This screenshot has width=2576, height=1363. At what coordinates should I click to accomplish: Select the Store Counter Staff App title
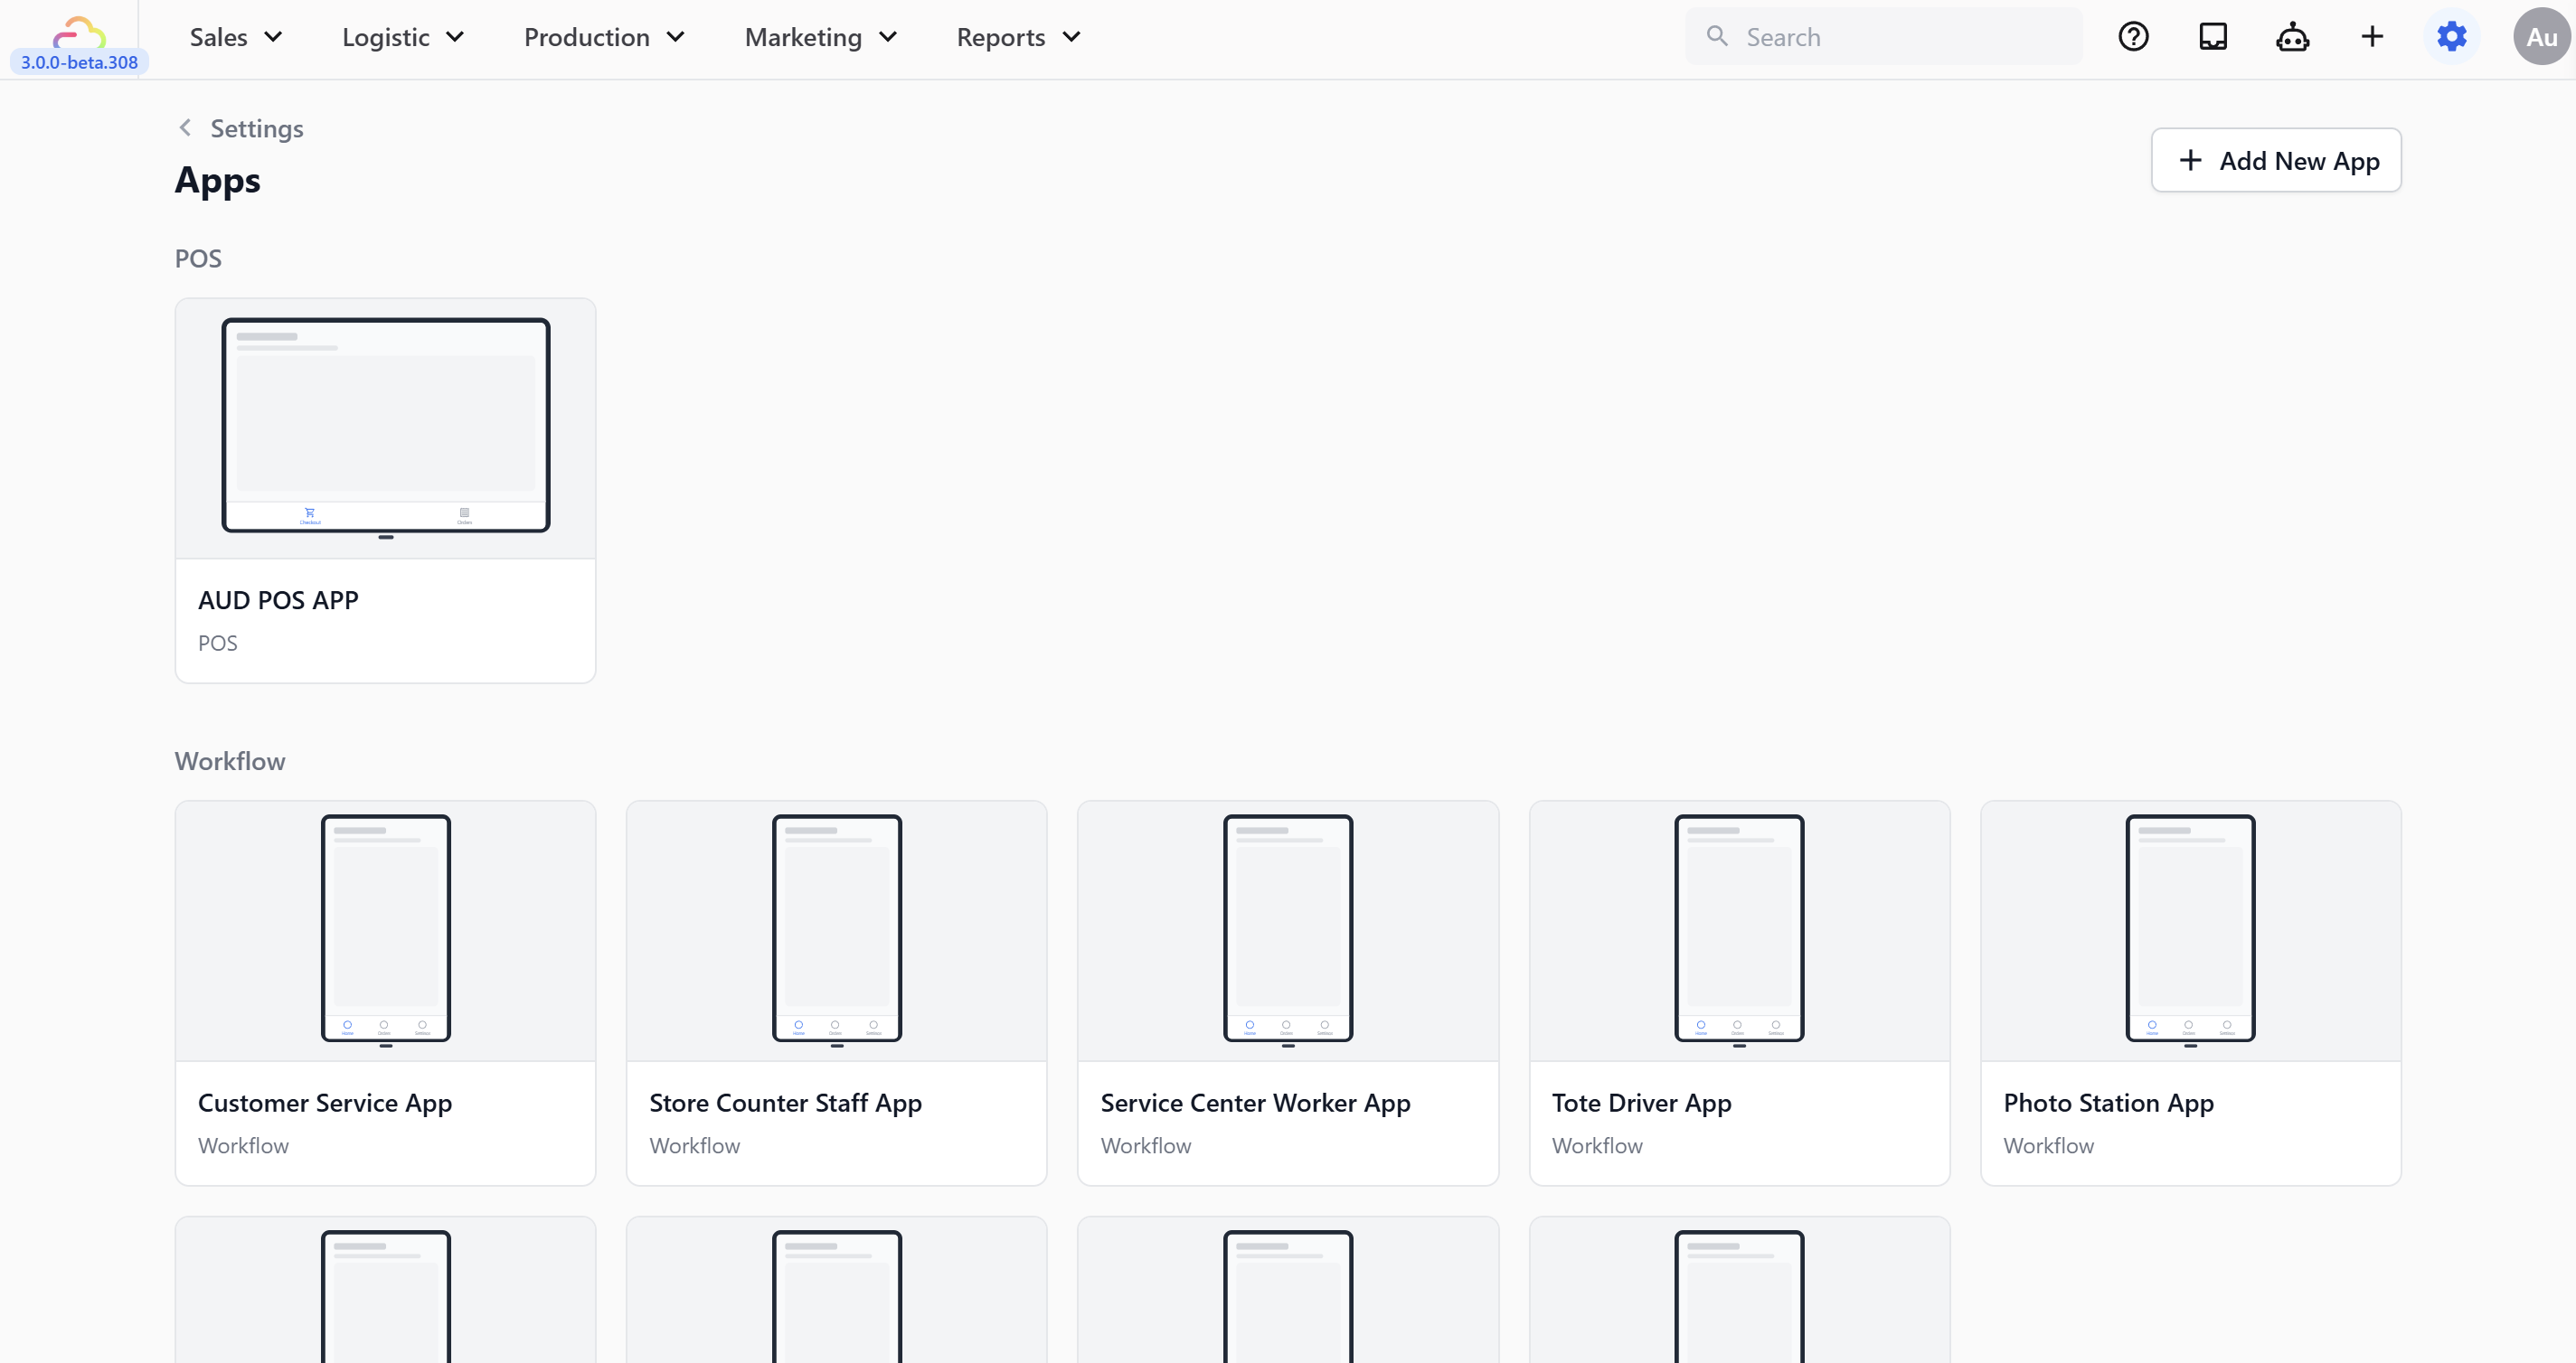[x=785, y=1103]
